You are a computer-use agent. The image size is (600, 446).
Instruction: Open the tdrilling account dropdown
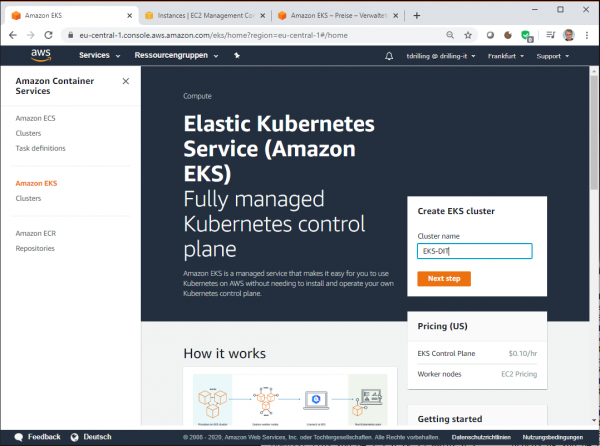440,56
